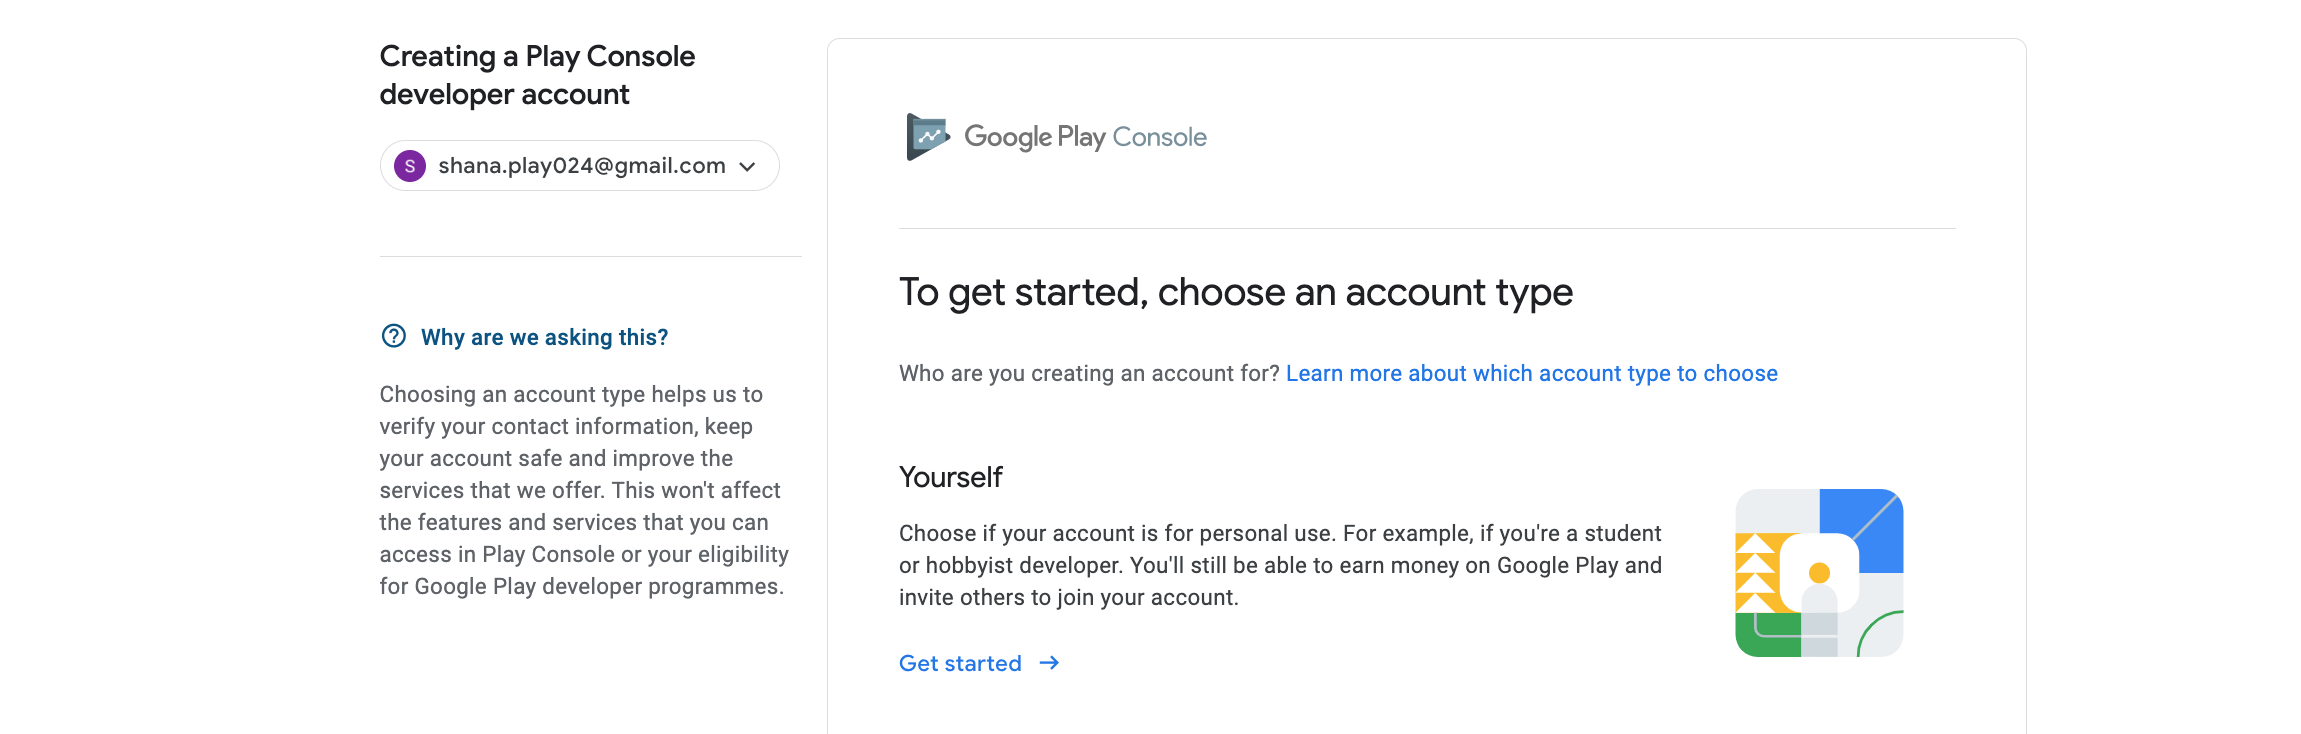
Task: Expand the account chevron next to email
Action: (x=747, y=167)
